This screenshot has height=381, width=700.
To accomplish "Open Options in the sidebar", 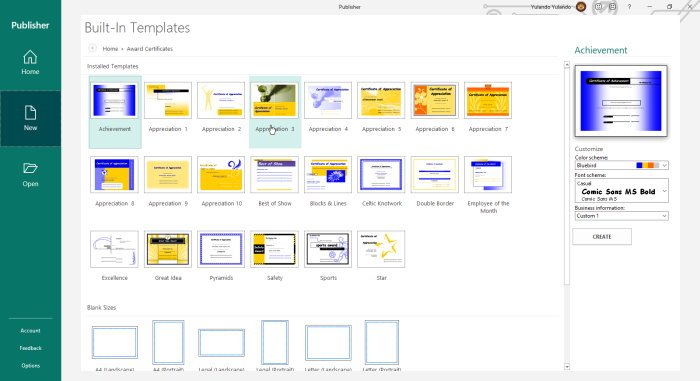I will pos(30,365).
